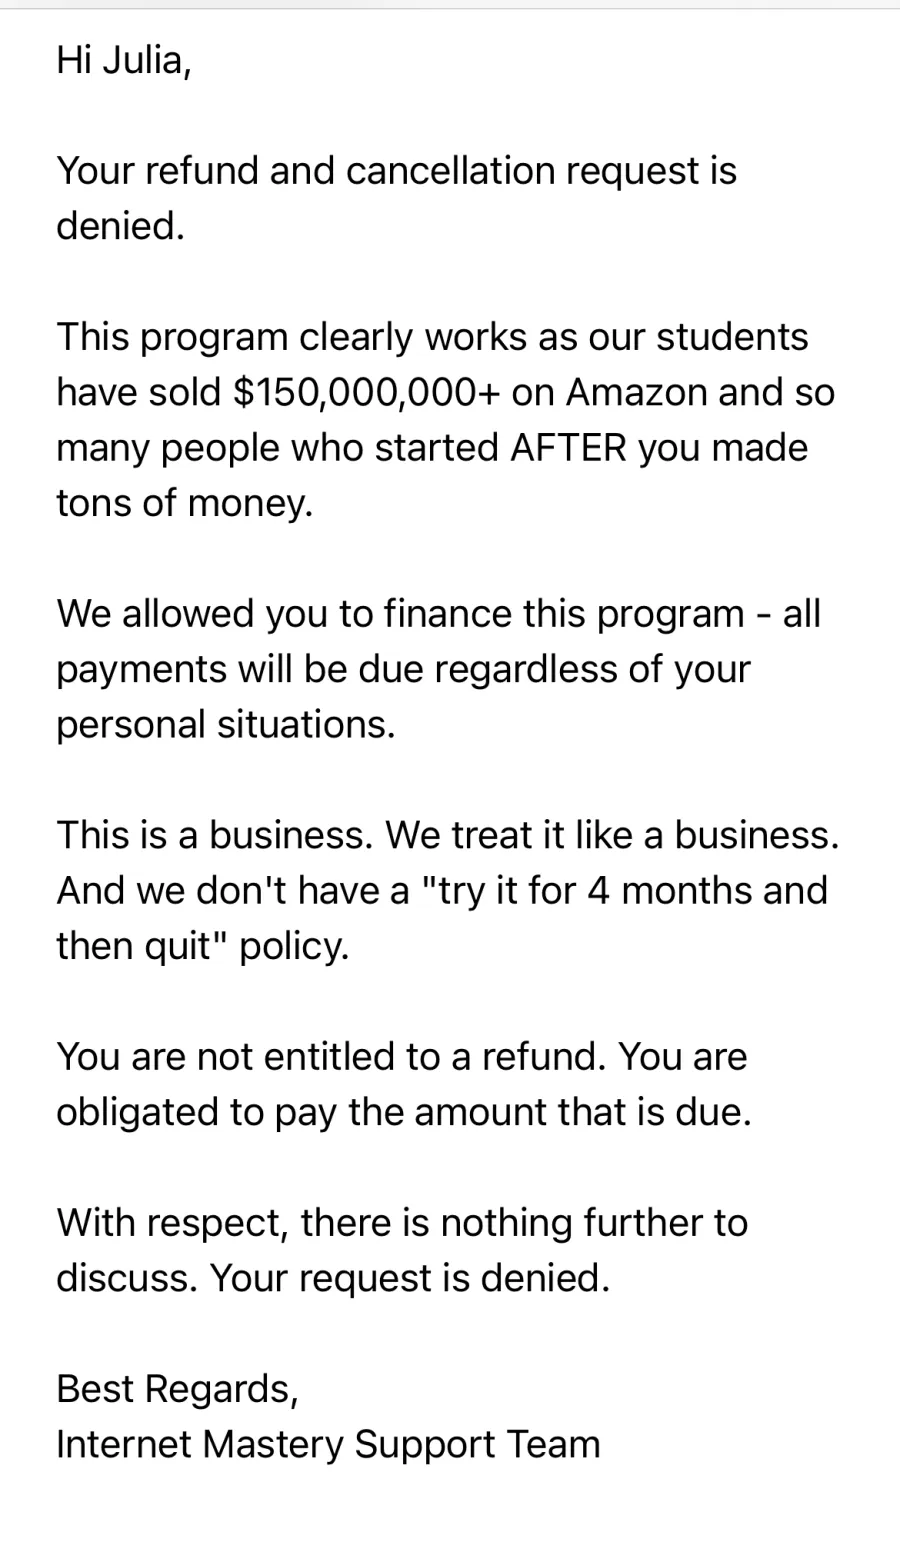Click the phrase "personal situations."
900x1542 pixels.
(x=226, y=725)
